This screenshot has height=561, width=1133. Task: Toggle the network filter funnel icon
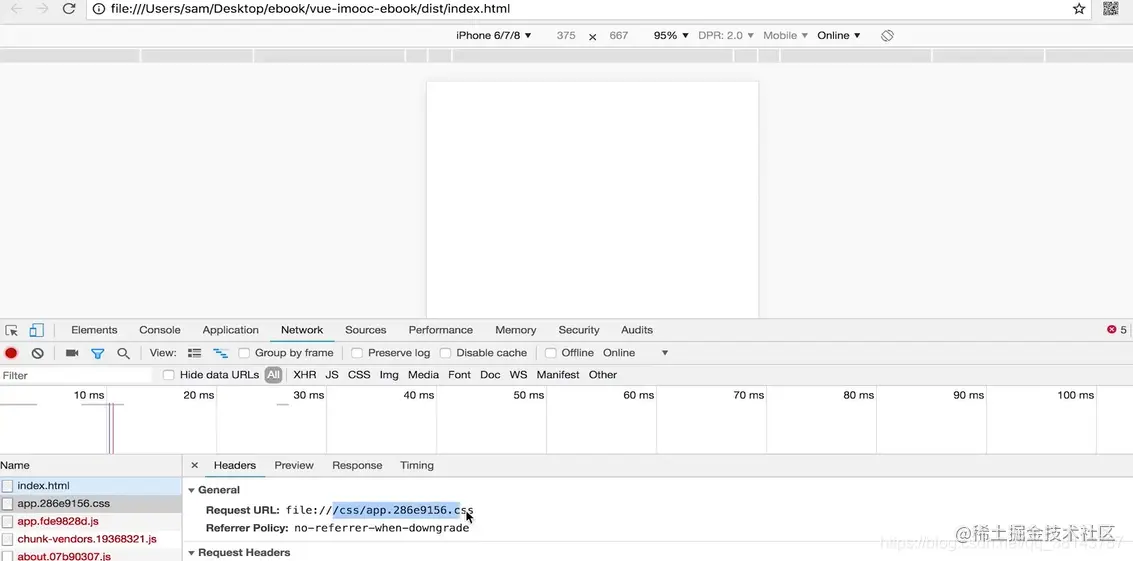point(98,354)
